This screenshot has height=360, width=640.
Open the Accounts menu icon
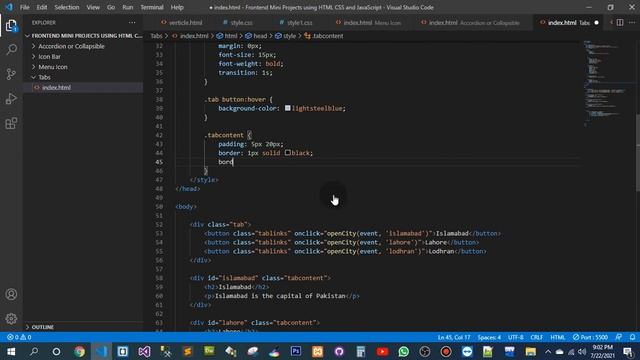point(11,294)
